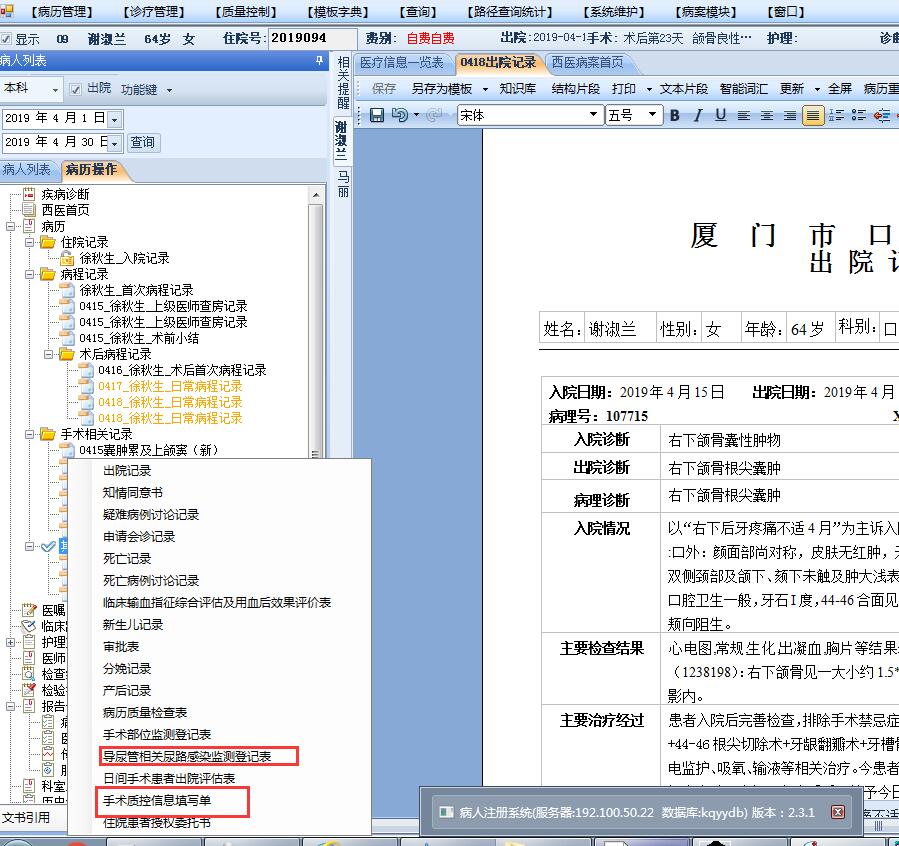Screen dimensions: 899x846
Task: Toggle the 显示 checkbox
Action: tap(6, 39)
